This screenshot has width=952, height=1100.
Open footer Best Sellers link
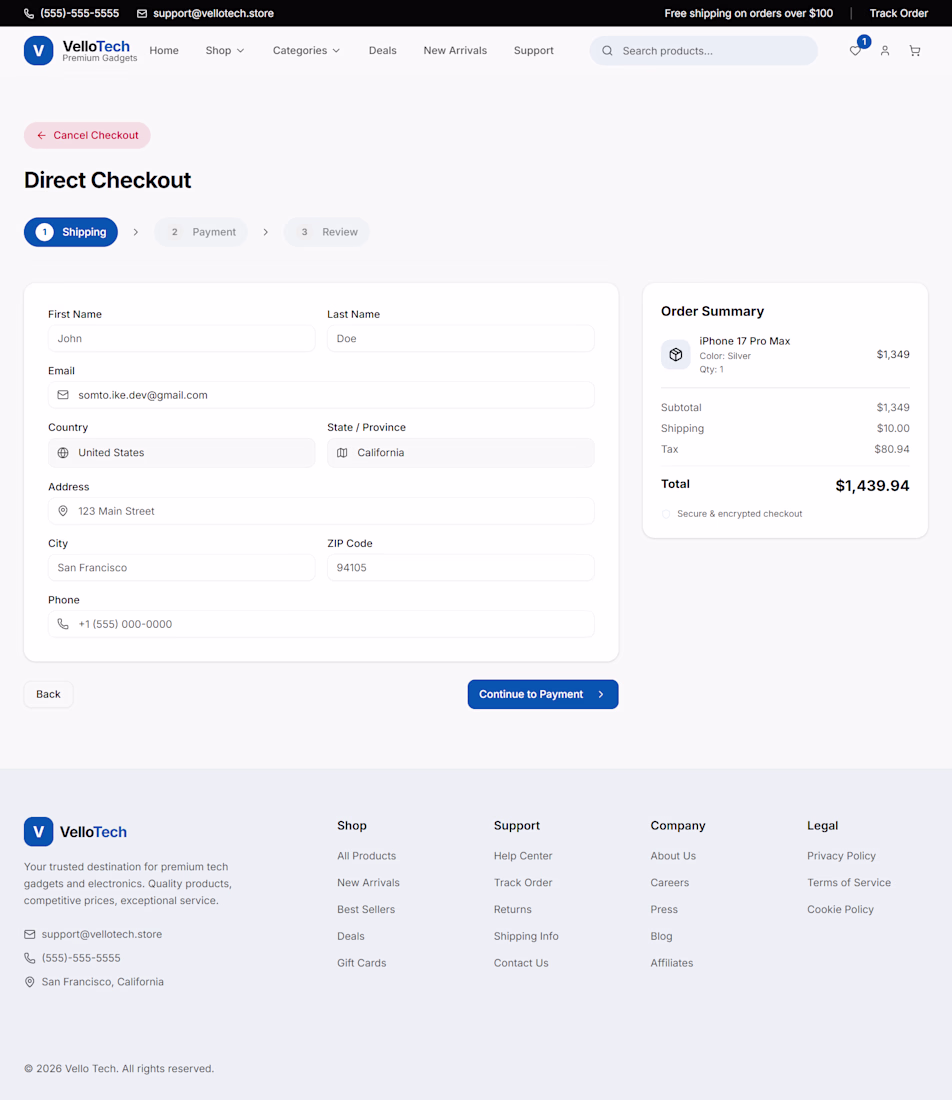366,909
